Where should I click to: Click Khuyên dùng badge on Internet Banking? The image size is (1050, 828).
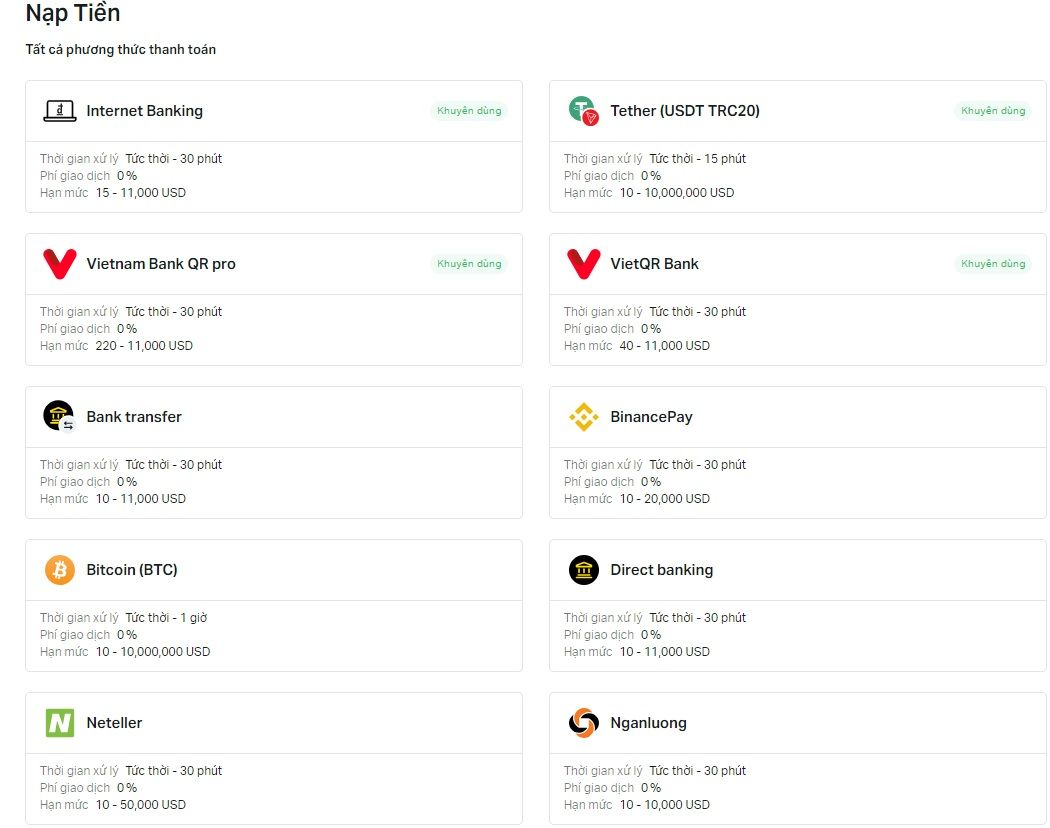(469, 111)
